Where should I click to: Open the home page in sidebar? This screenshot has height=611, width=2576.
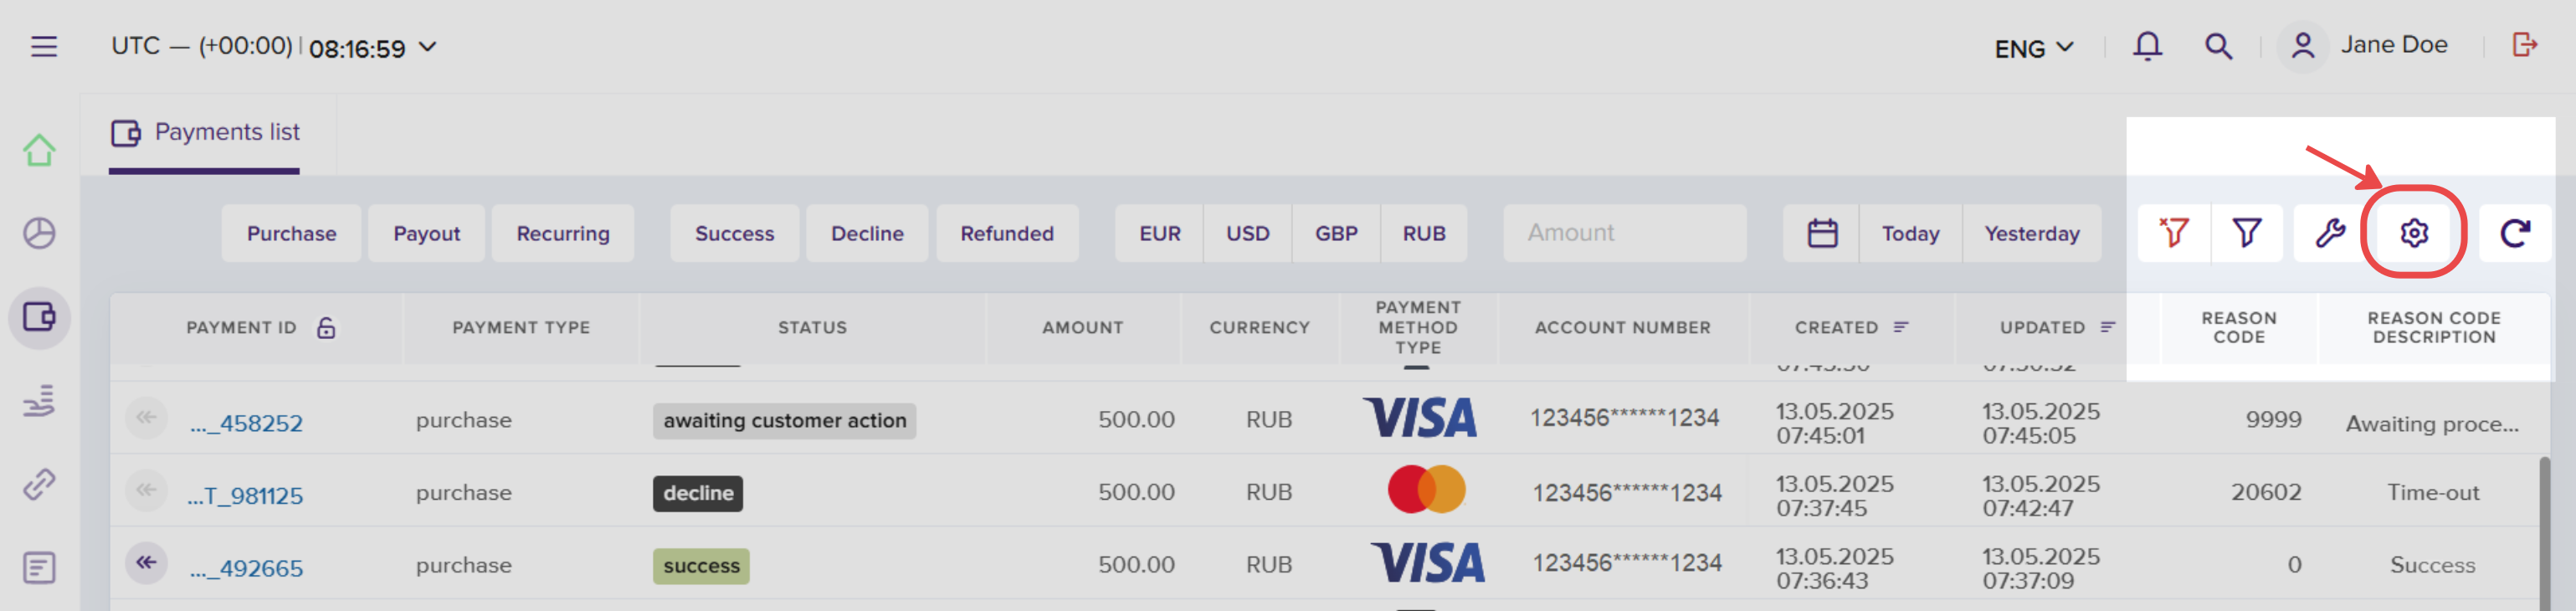click(39, 150)
